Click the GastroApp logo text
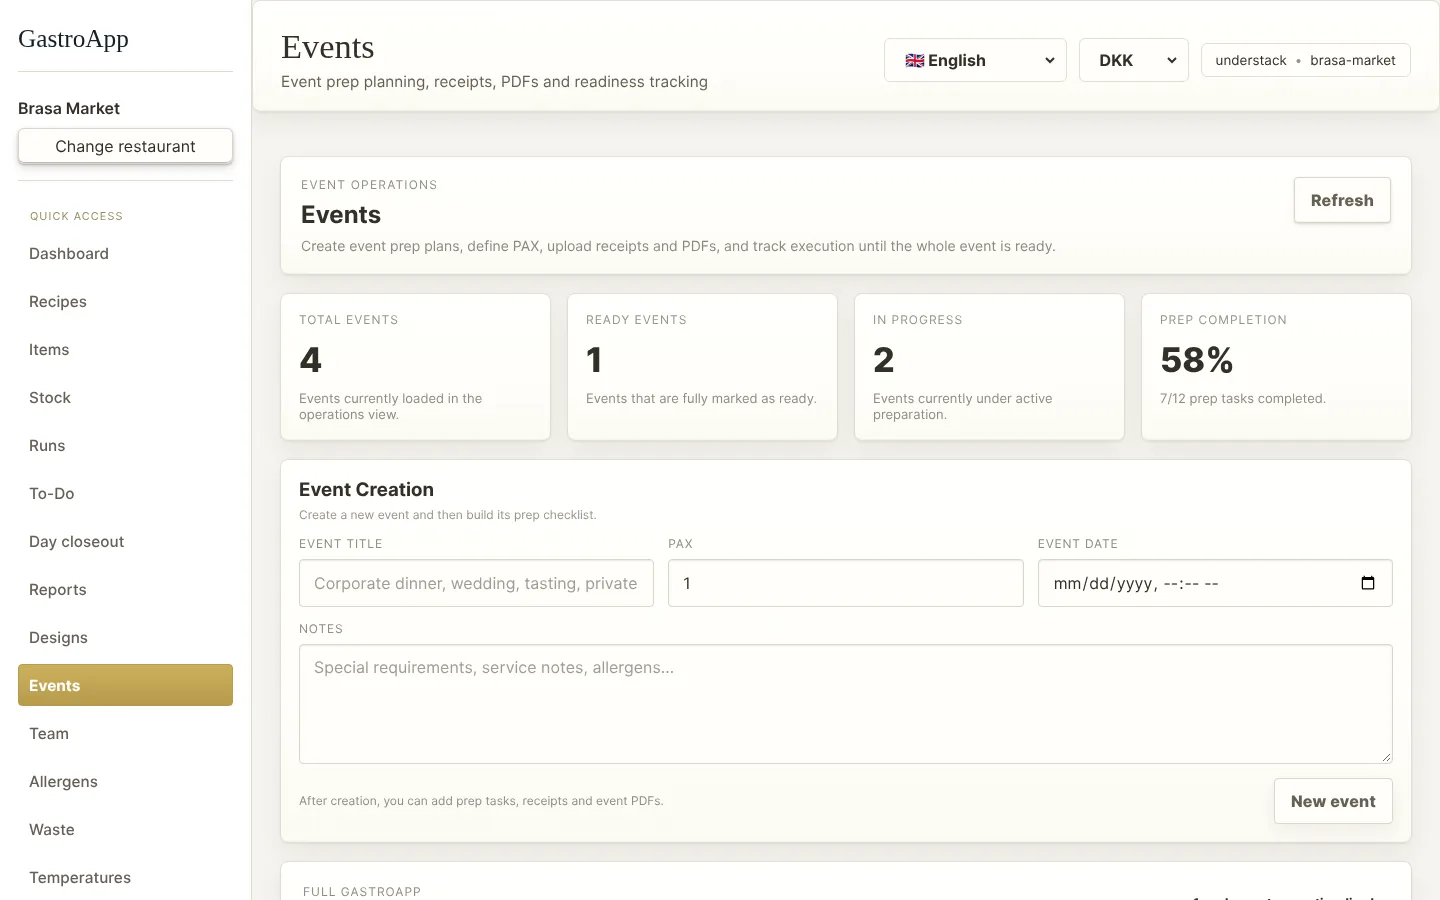The height and width of the screenshot is (900, 1440). pyautogui.click(x=73, y=39)
